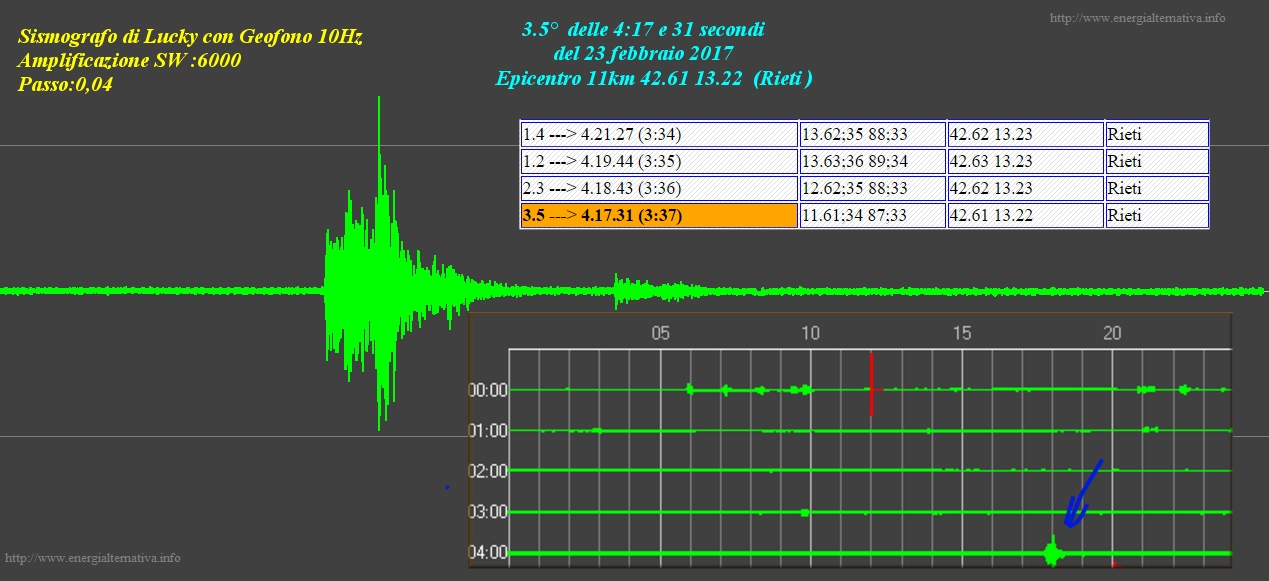Click the '00:00' hour label on the helicorder
This screenshot has width=1269, height=581.
point(489,390)
